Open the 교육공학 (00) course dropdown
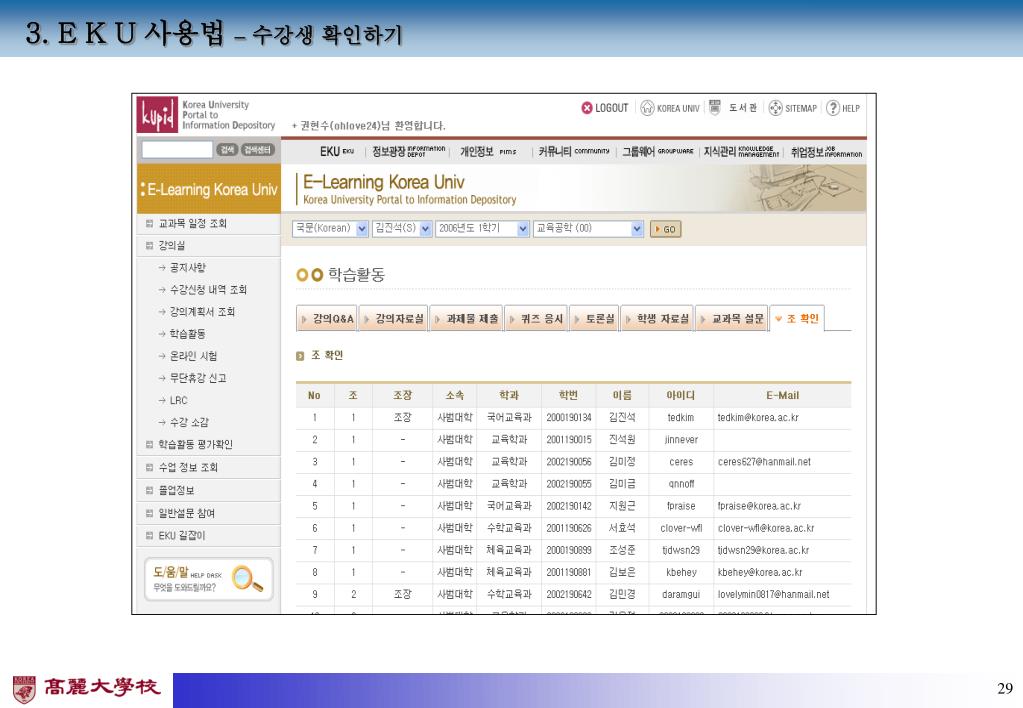Screen dimensions: 1023x708 (x=588, y=228)
